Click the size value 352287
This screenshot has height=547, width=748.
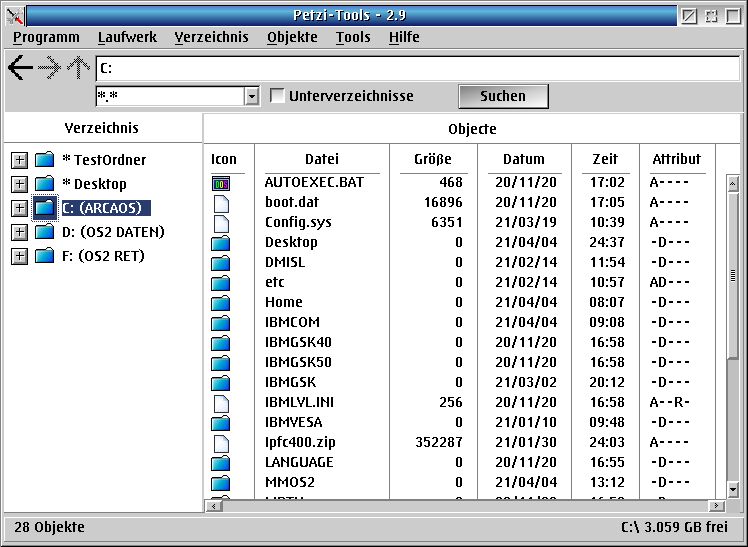[439, 443]
